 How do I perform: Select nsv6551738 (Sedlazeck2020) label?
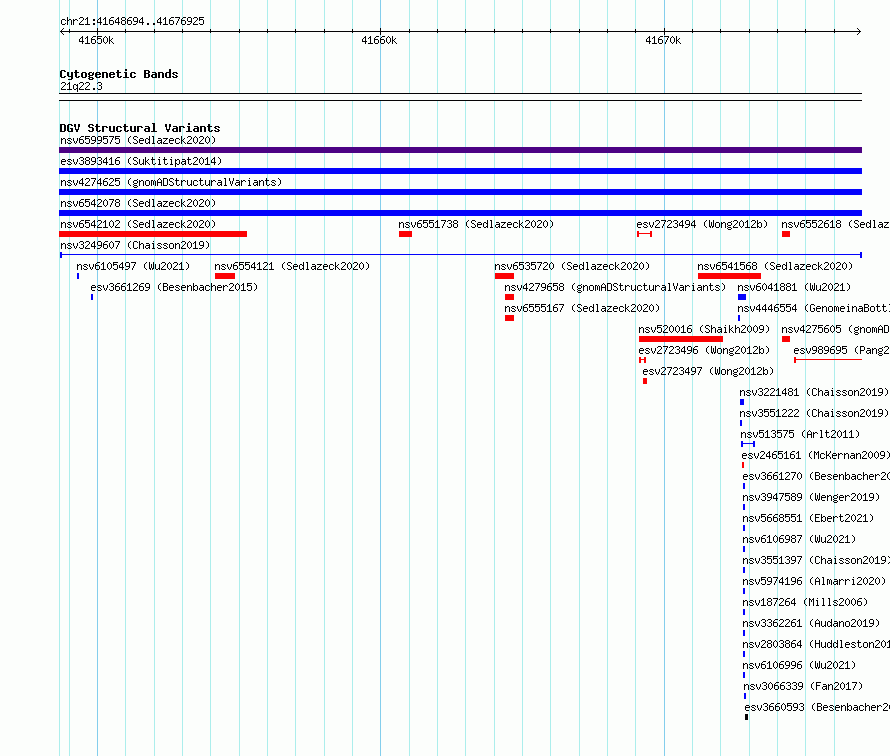pyautogui.click(x=476, y=224)
